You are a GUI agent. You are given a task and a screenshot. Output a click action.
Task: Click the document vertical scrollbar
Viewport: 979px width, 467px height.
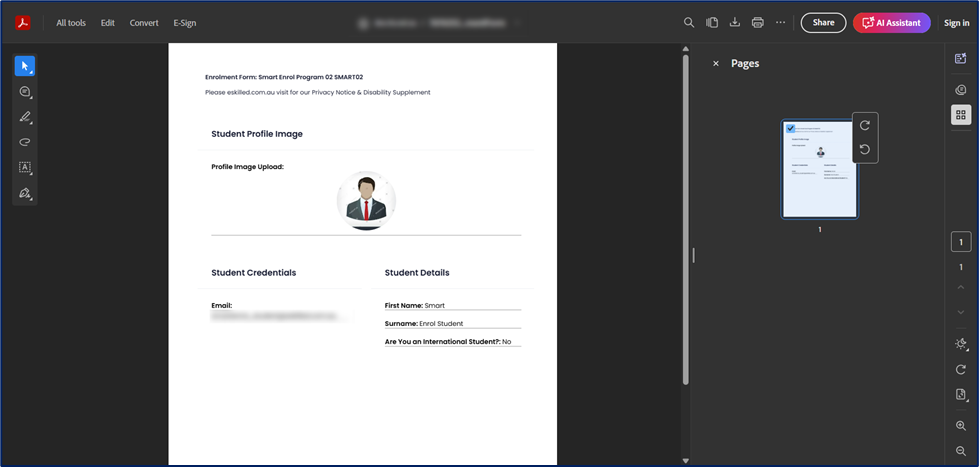(685, 219)
